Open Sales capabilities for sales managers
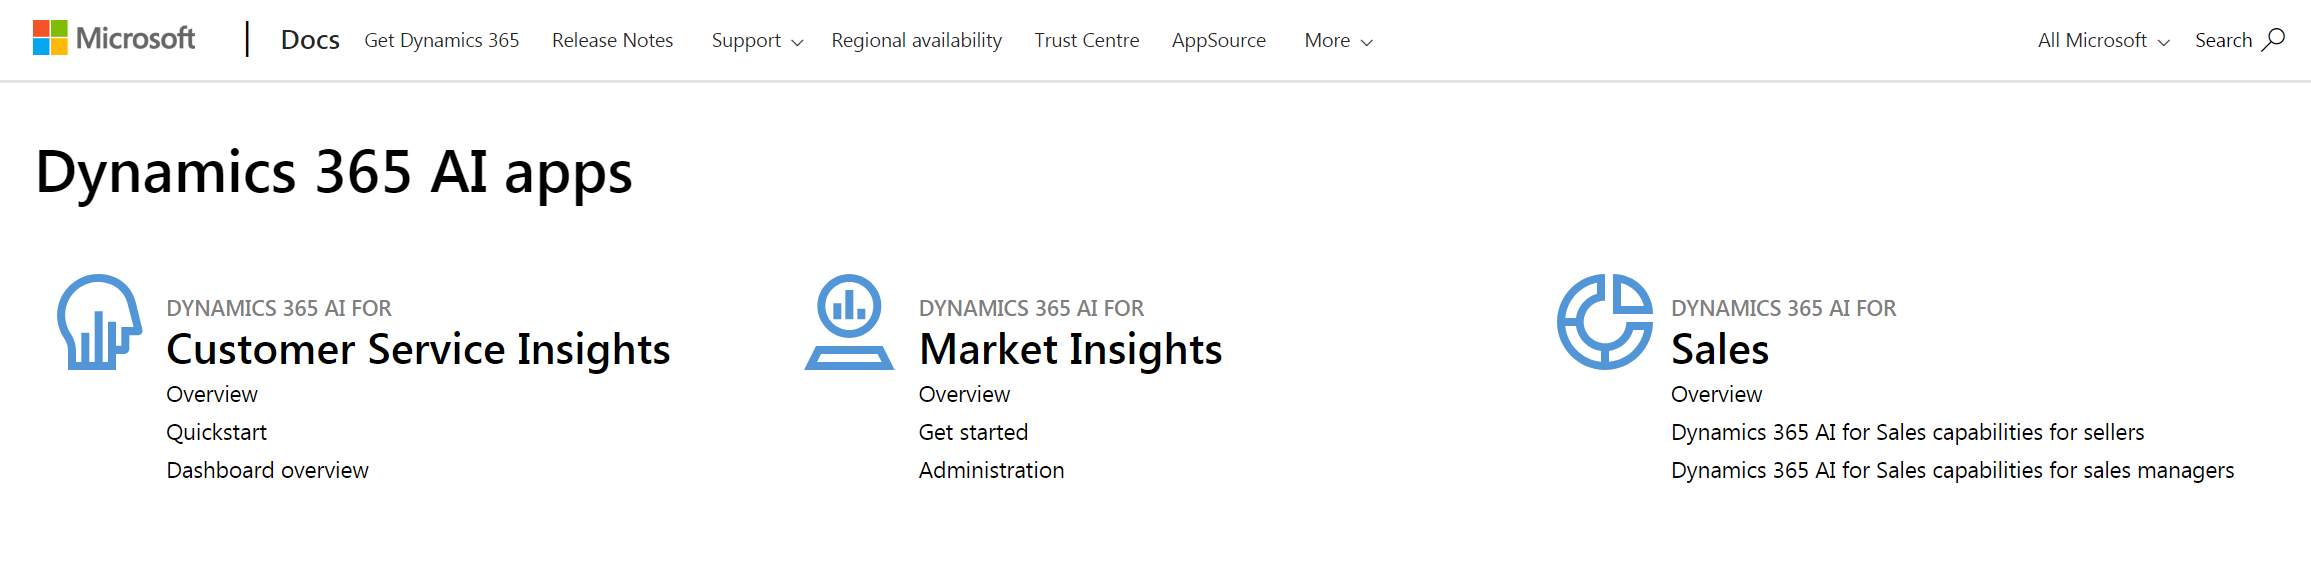2311x583 pixels. click(1952, 470)
